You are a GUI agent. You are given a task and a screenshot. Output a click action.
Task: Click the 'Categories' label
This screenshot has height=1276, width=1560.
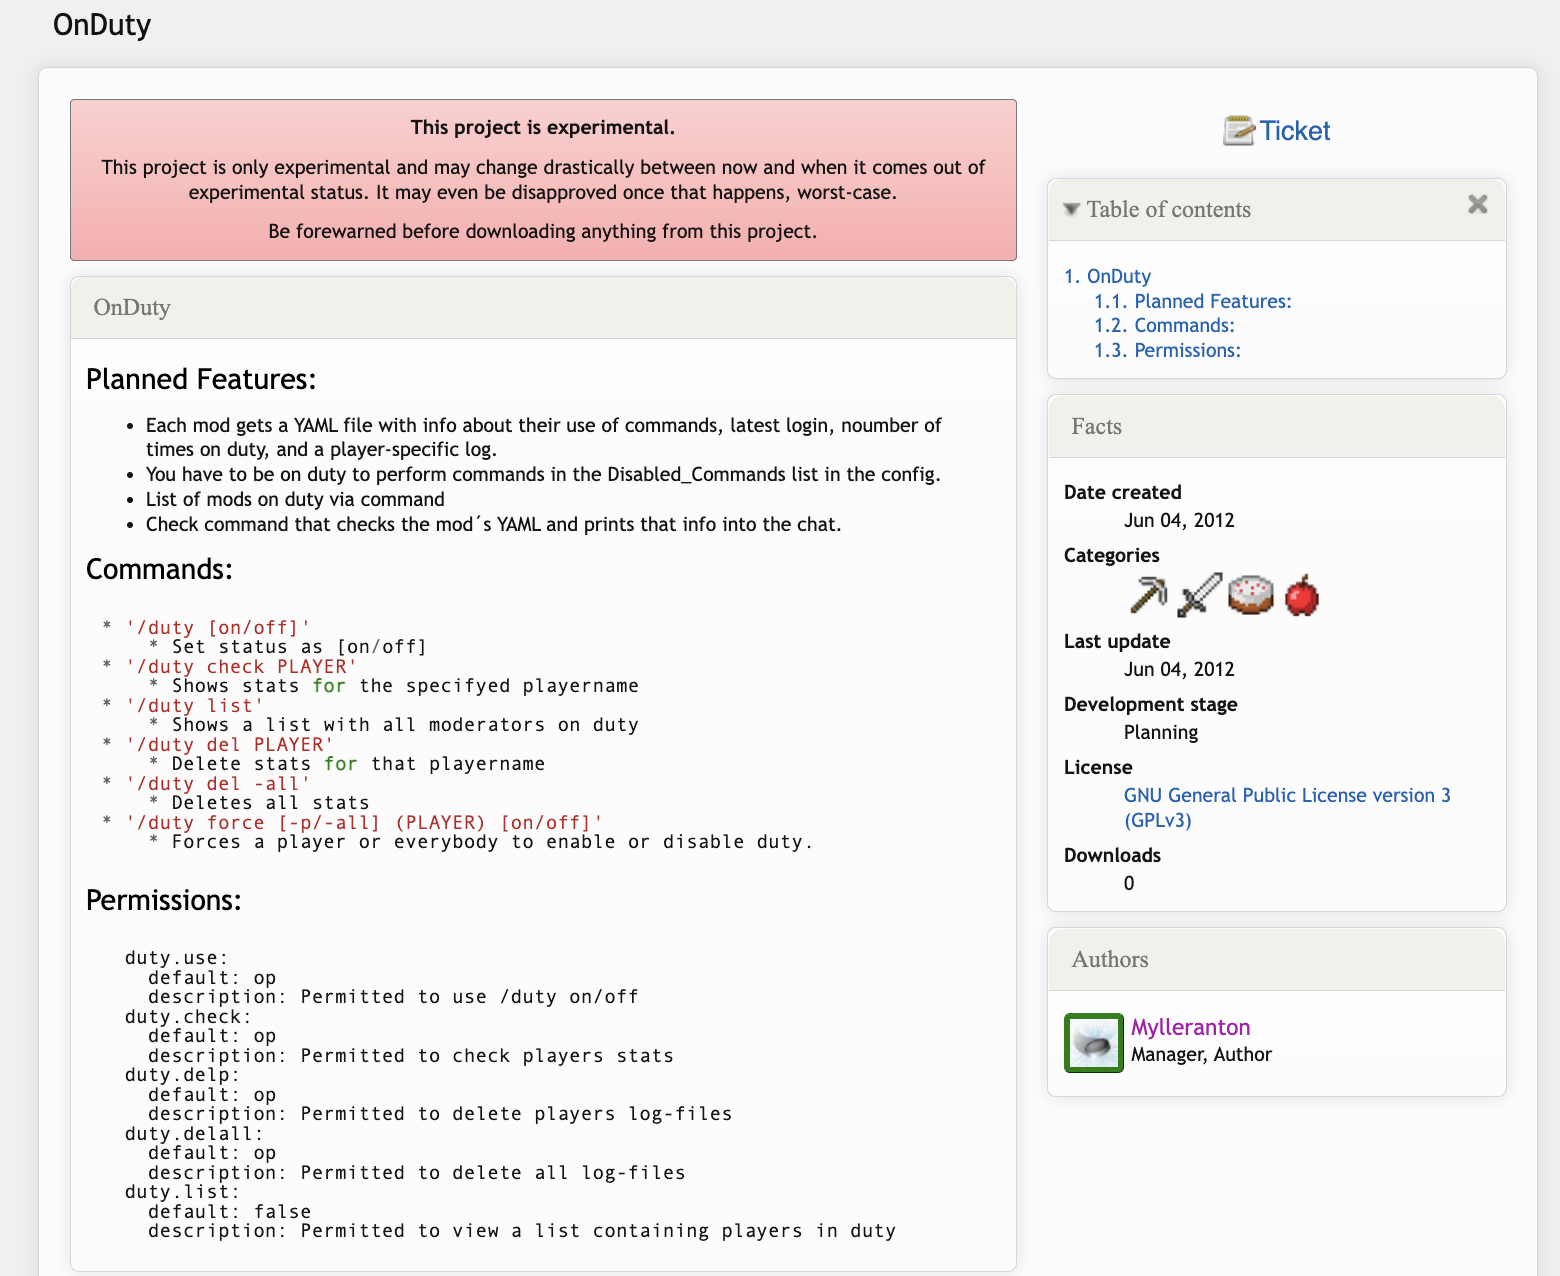click(1112, 555)
